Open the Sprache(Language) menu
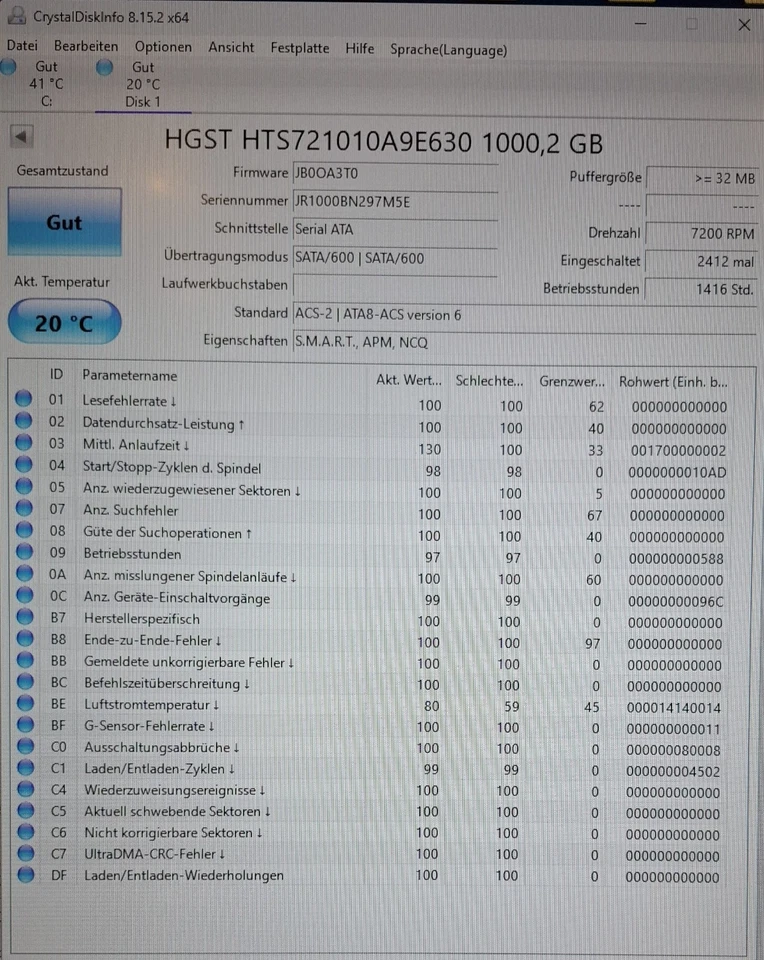764x960 pixels. click(449, 50)
